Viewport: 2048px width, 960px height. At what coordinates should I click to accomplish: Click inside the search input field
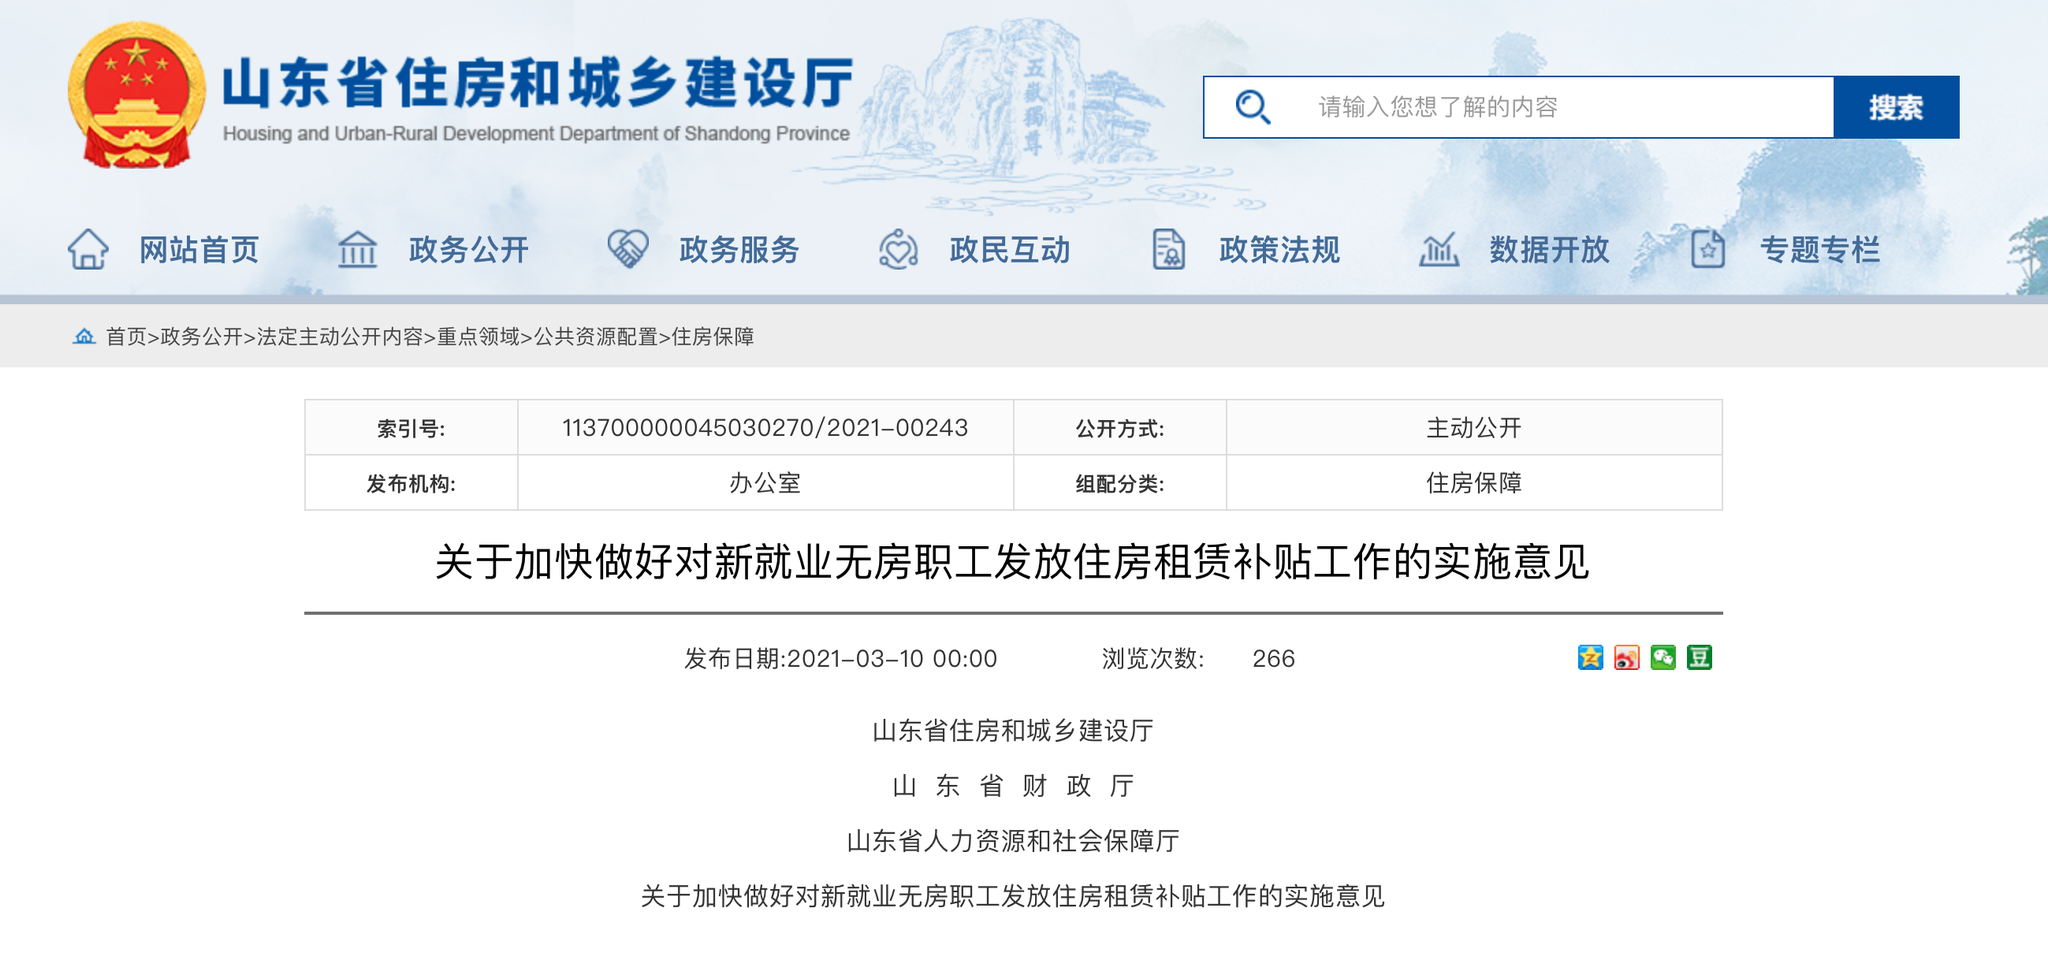[x=1500, y=107]
